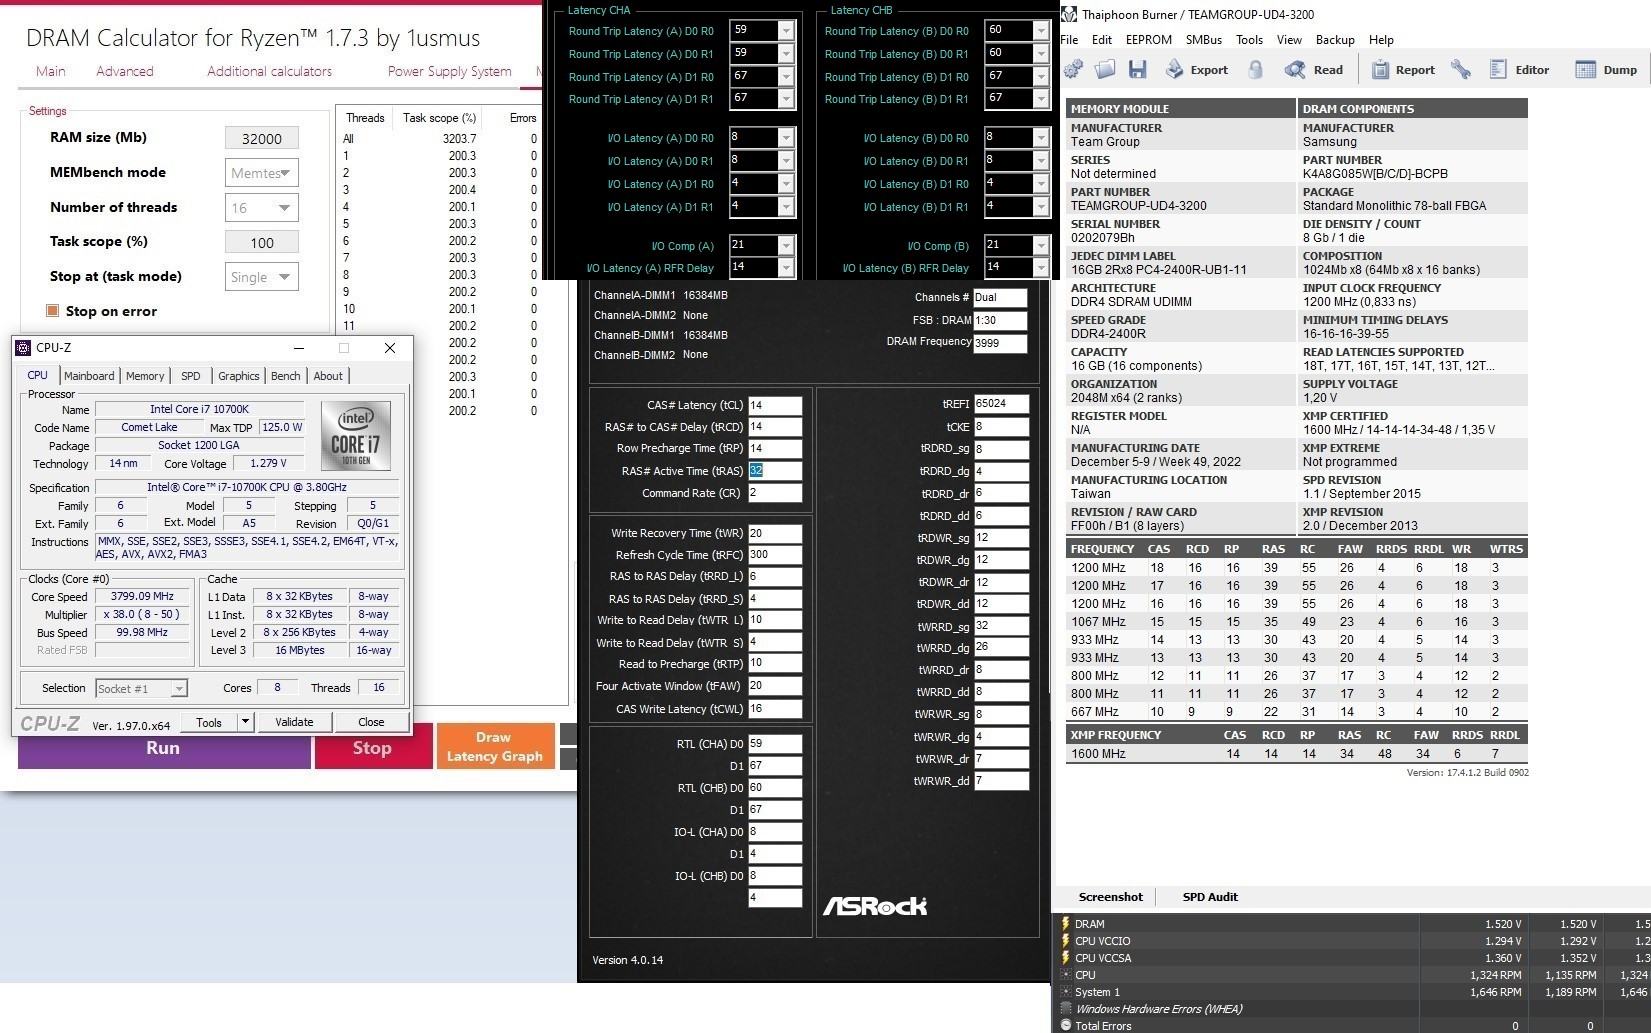Click the red Stop button

pyautogui.click(x=372, y=747)
